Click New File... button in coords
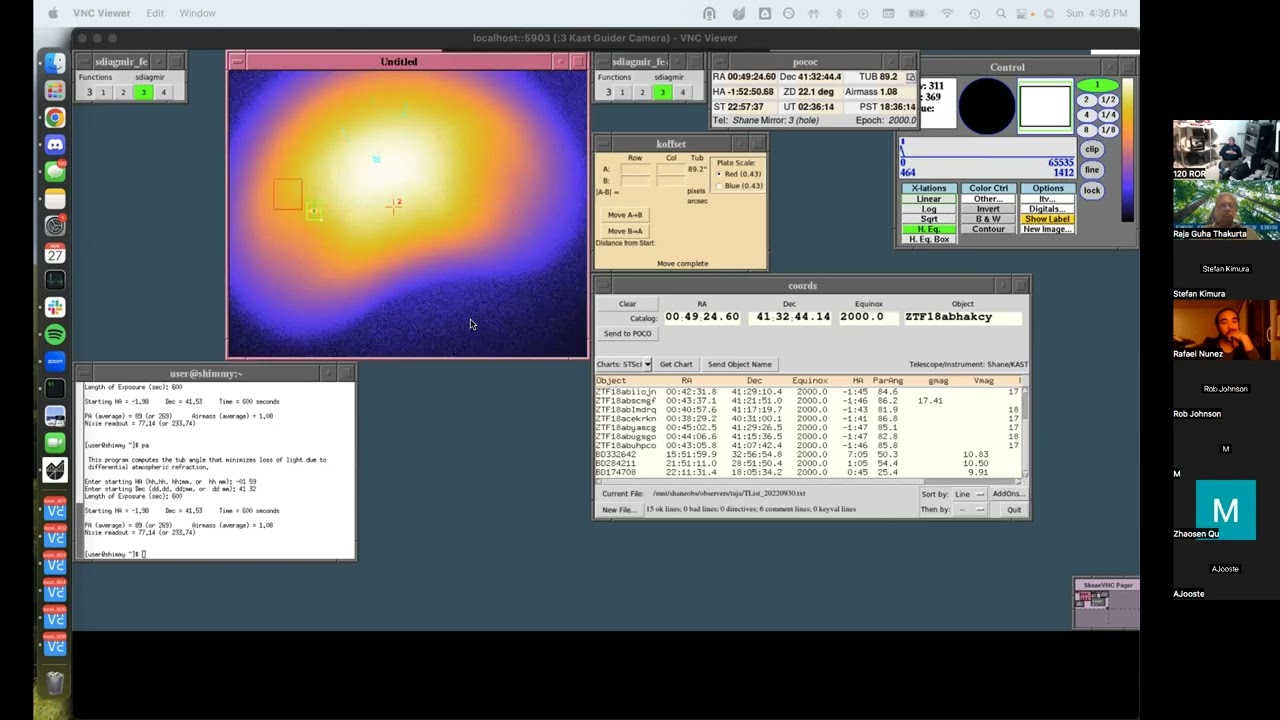 [619, 510]
